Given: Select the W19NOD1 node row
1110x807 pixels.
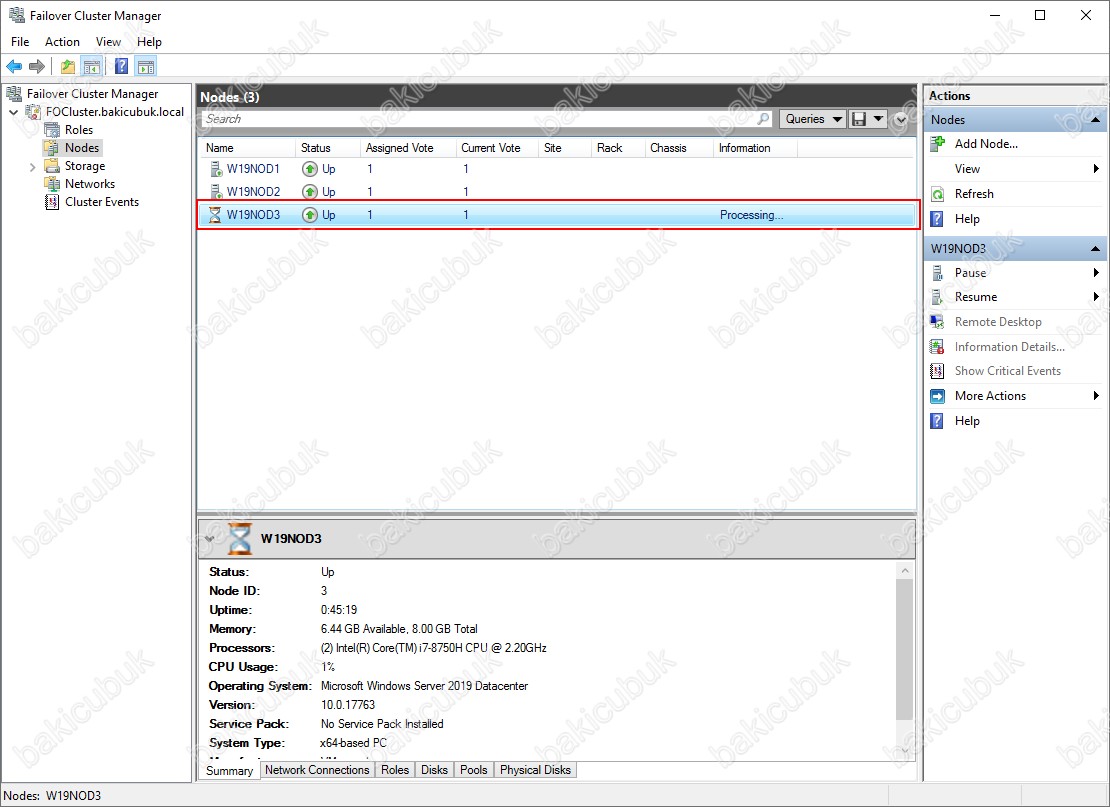Looking at the screenshot, I should click(x=556, y=169).
